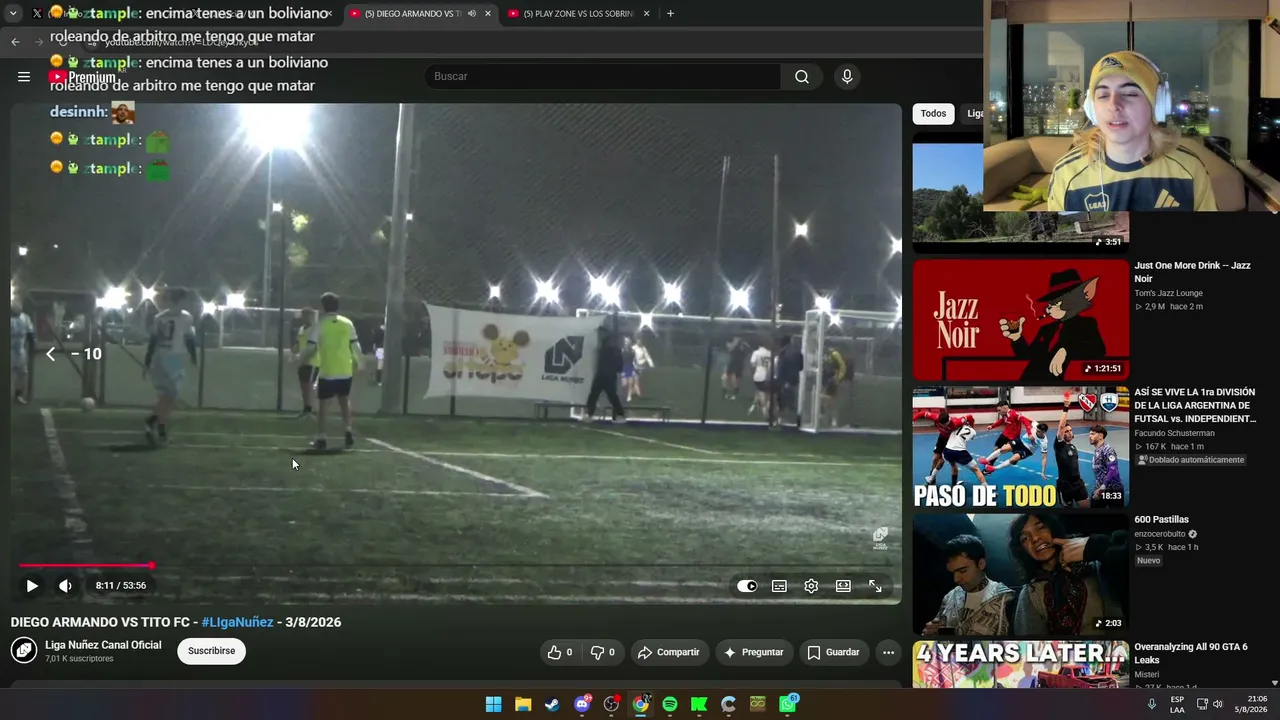The height and width of the screenshot is (720, 1280).
Task: Open the YouTube hamburger guide menu
Action: [x=24, y=76]
